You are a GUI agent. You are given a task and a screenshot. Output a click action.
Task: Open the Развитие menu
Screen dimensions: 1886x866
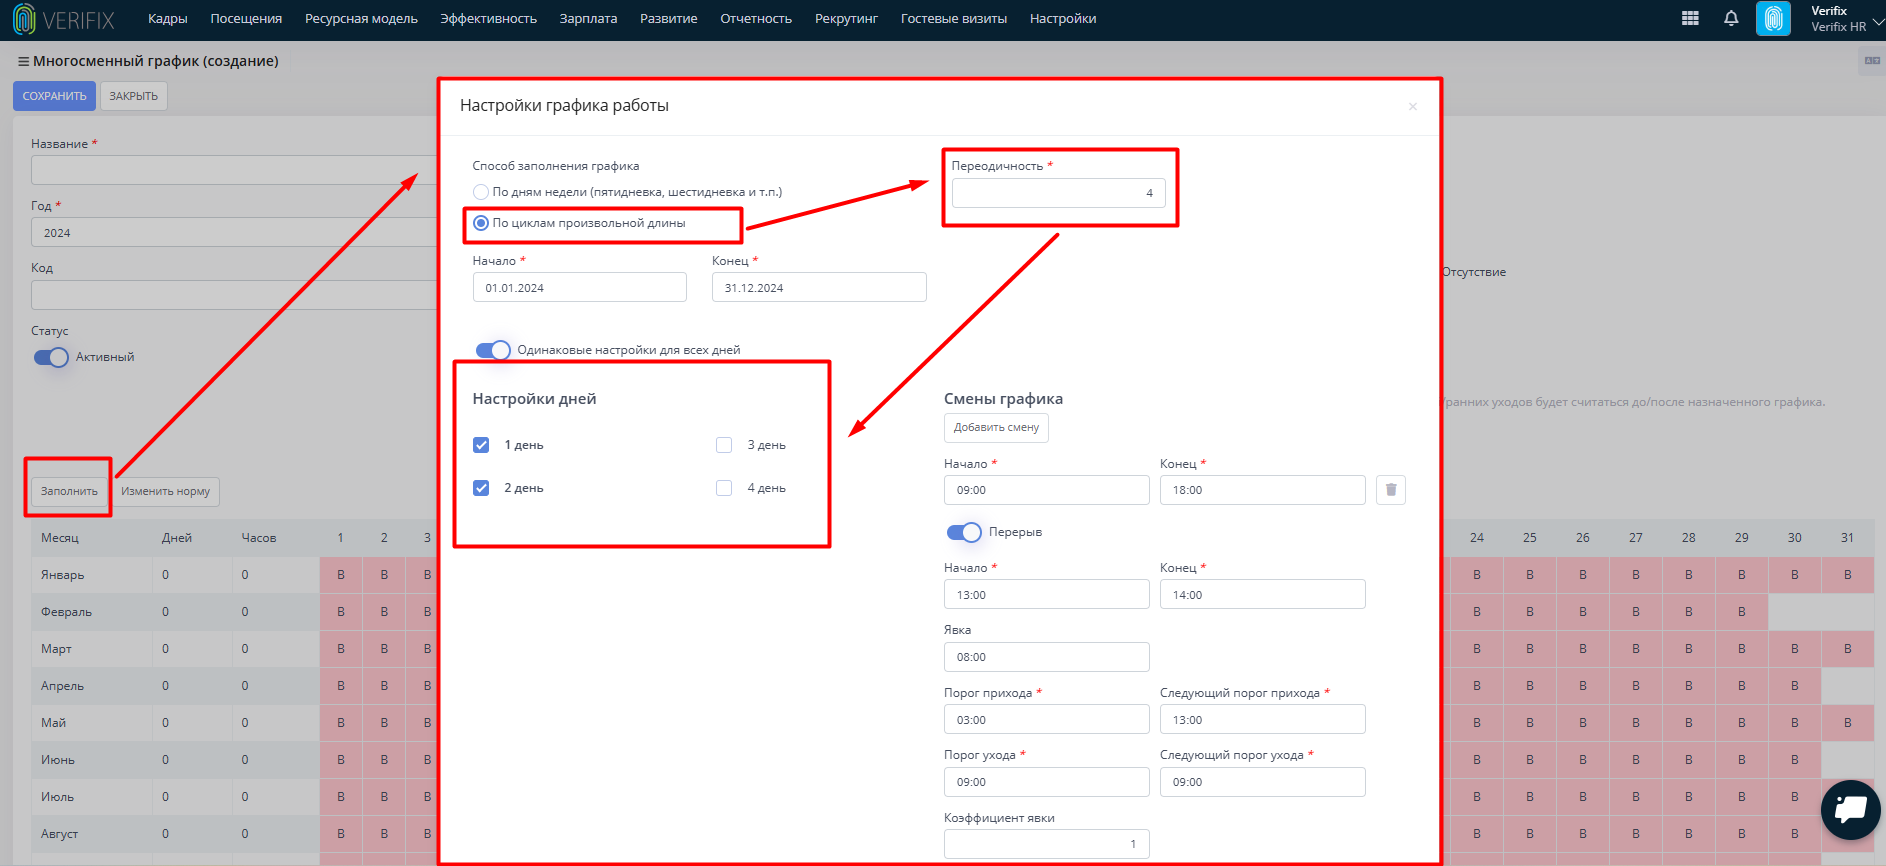[x=669, y=19]
